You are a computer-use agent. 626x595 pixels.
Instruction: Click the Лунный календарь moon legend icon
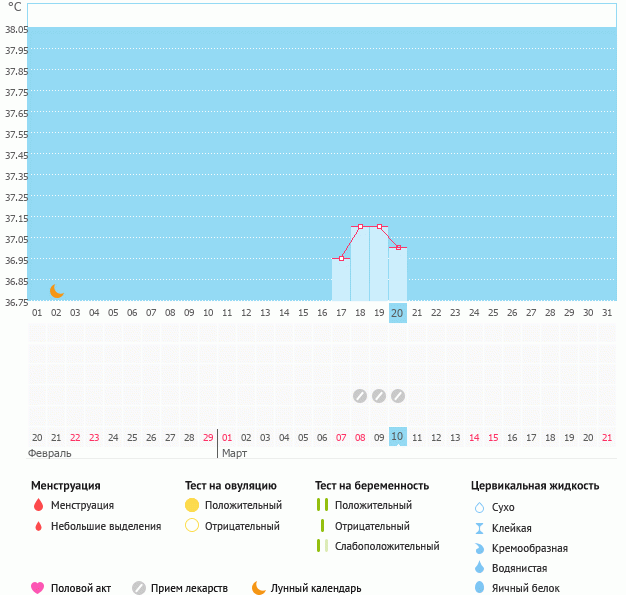click(x=259, y=588)
